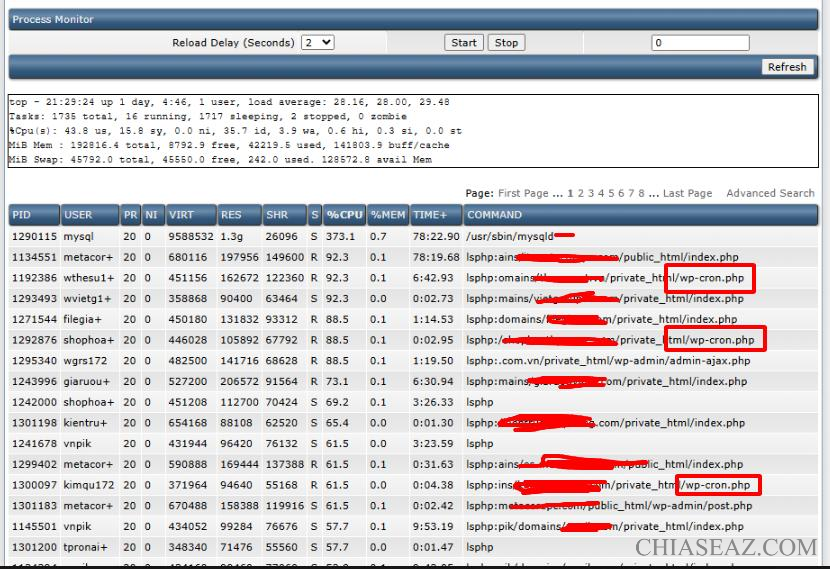Select process PID 1300097 of kimqu172
The image size is (830, 569).
[32, 485]
